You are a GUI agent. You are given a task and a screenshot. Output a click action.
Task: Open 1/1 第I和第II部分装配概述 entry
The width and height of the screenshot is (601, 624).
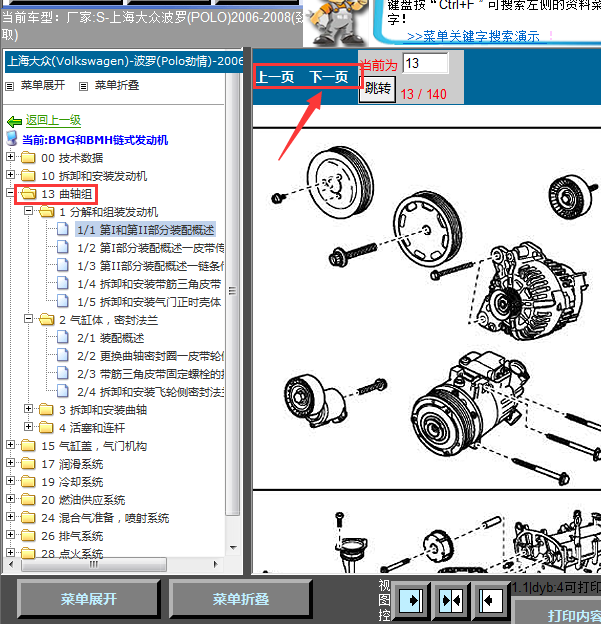click(x=146, y=230)
